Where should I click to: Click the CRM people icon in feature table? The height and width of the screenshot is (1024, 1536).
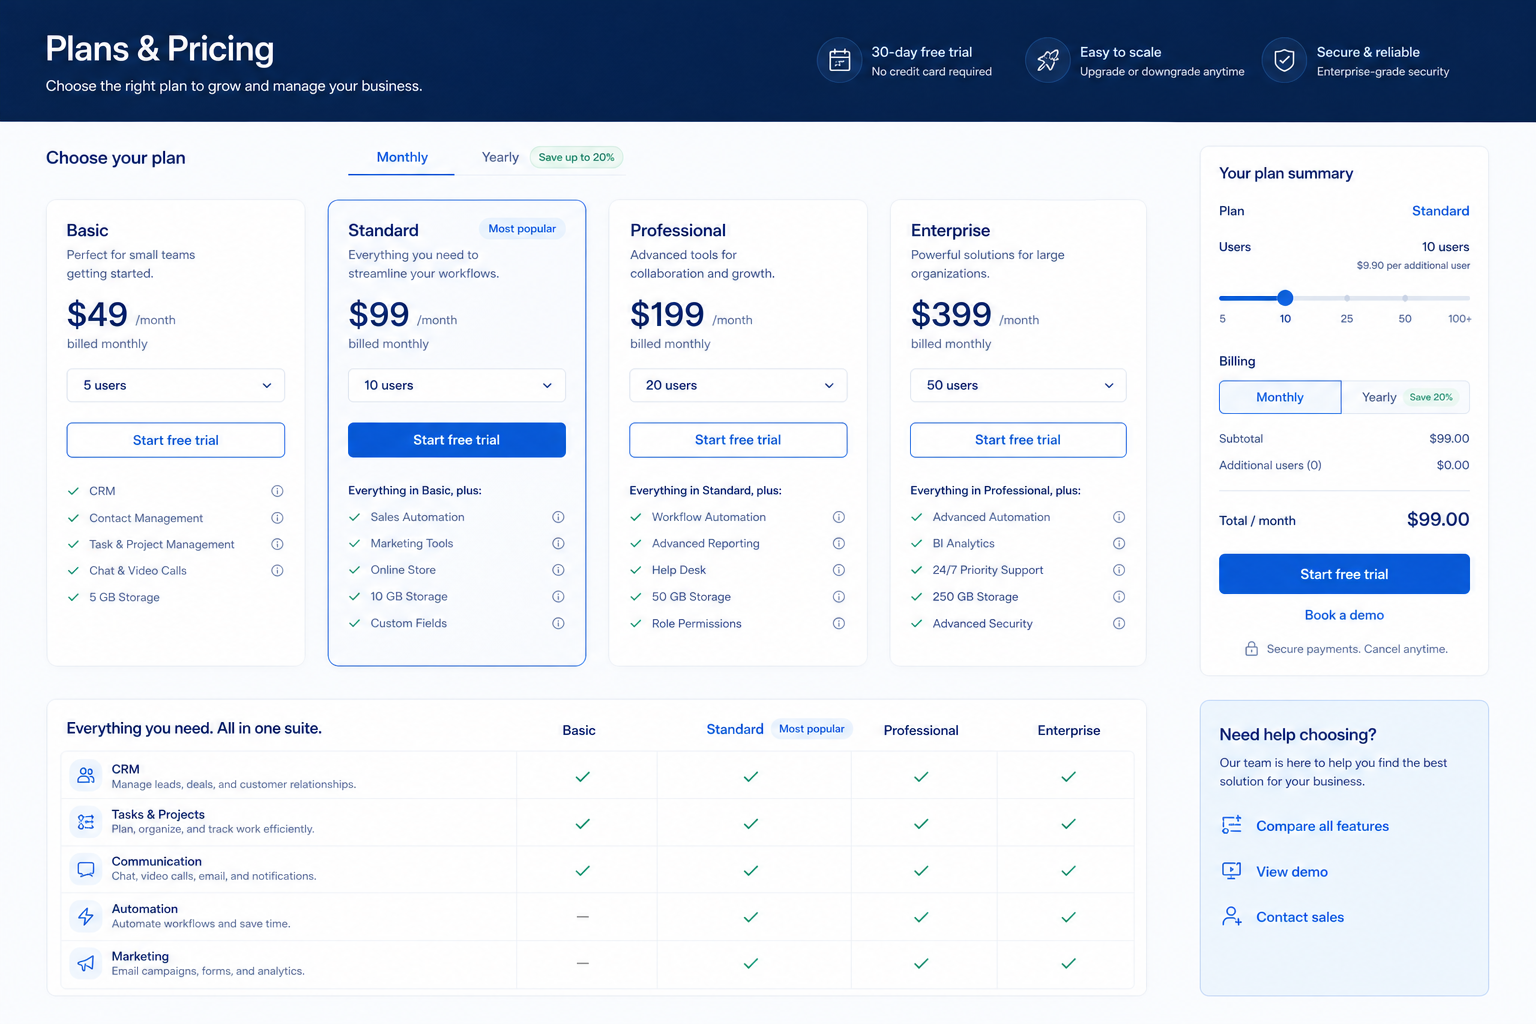click(x=86, y=776)
